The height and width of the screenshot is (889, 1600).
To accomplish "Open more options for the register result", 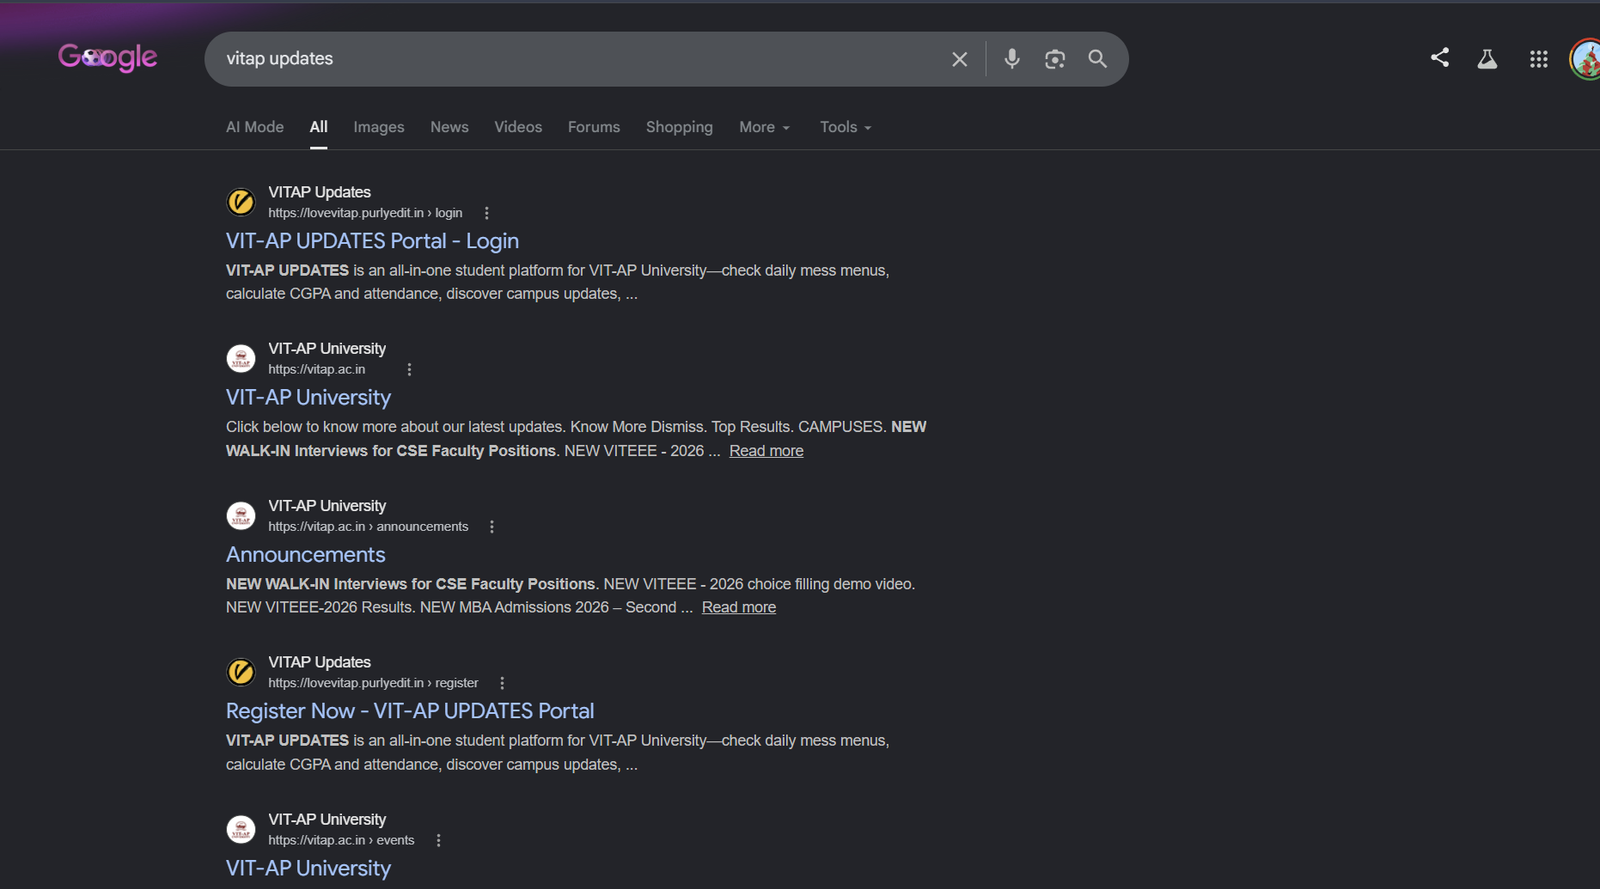I will [502, 683].
